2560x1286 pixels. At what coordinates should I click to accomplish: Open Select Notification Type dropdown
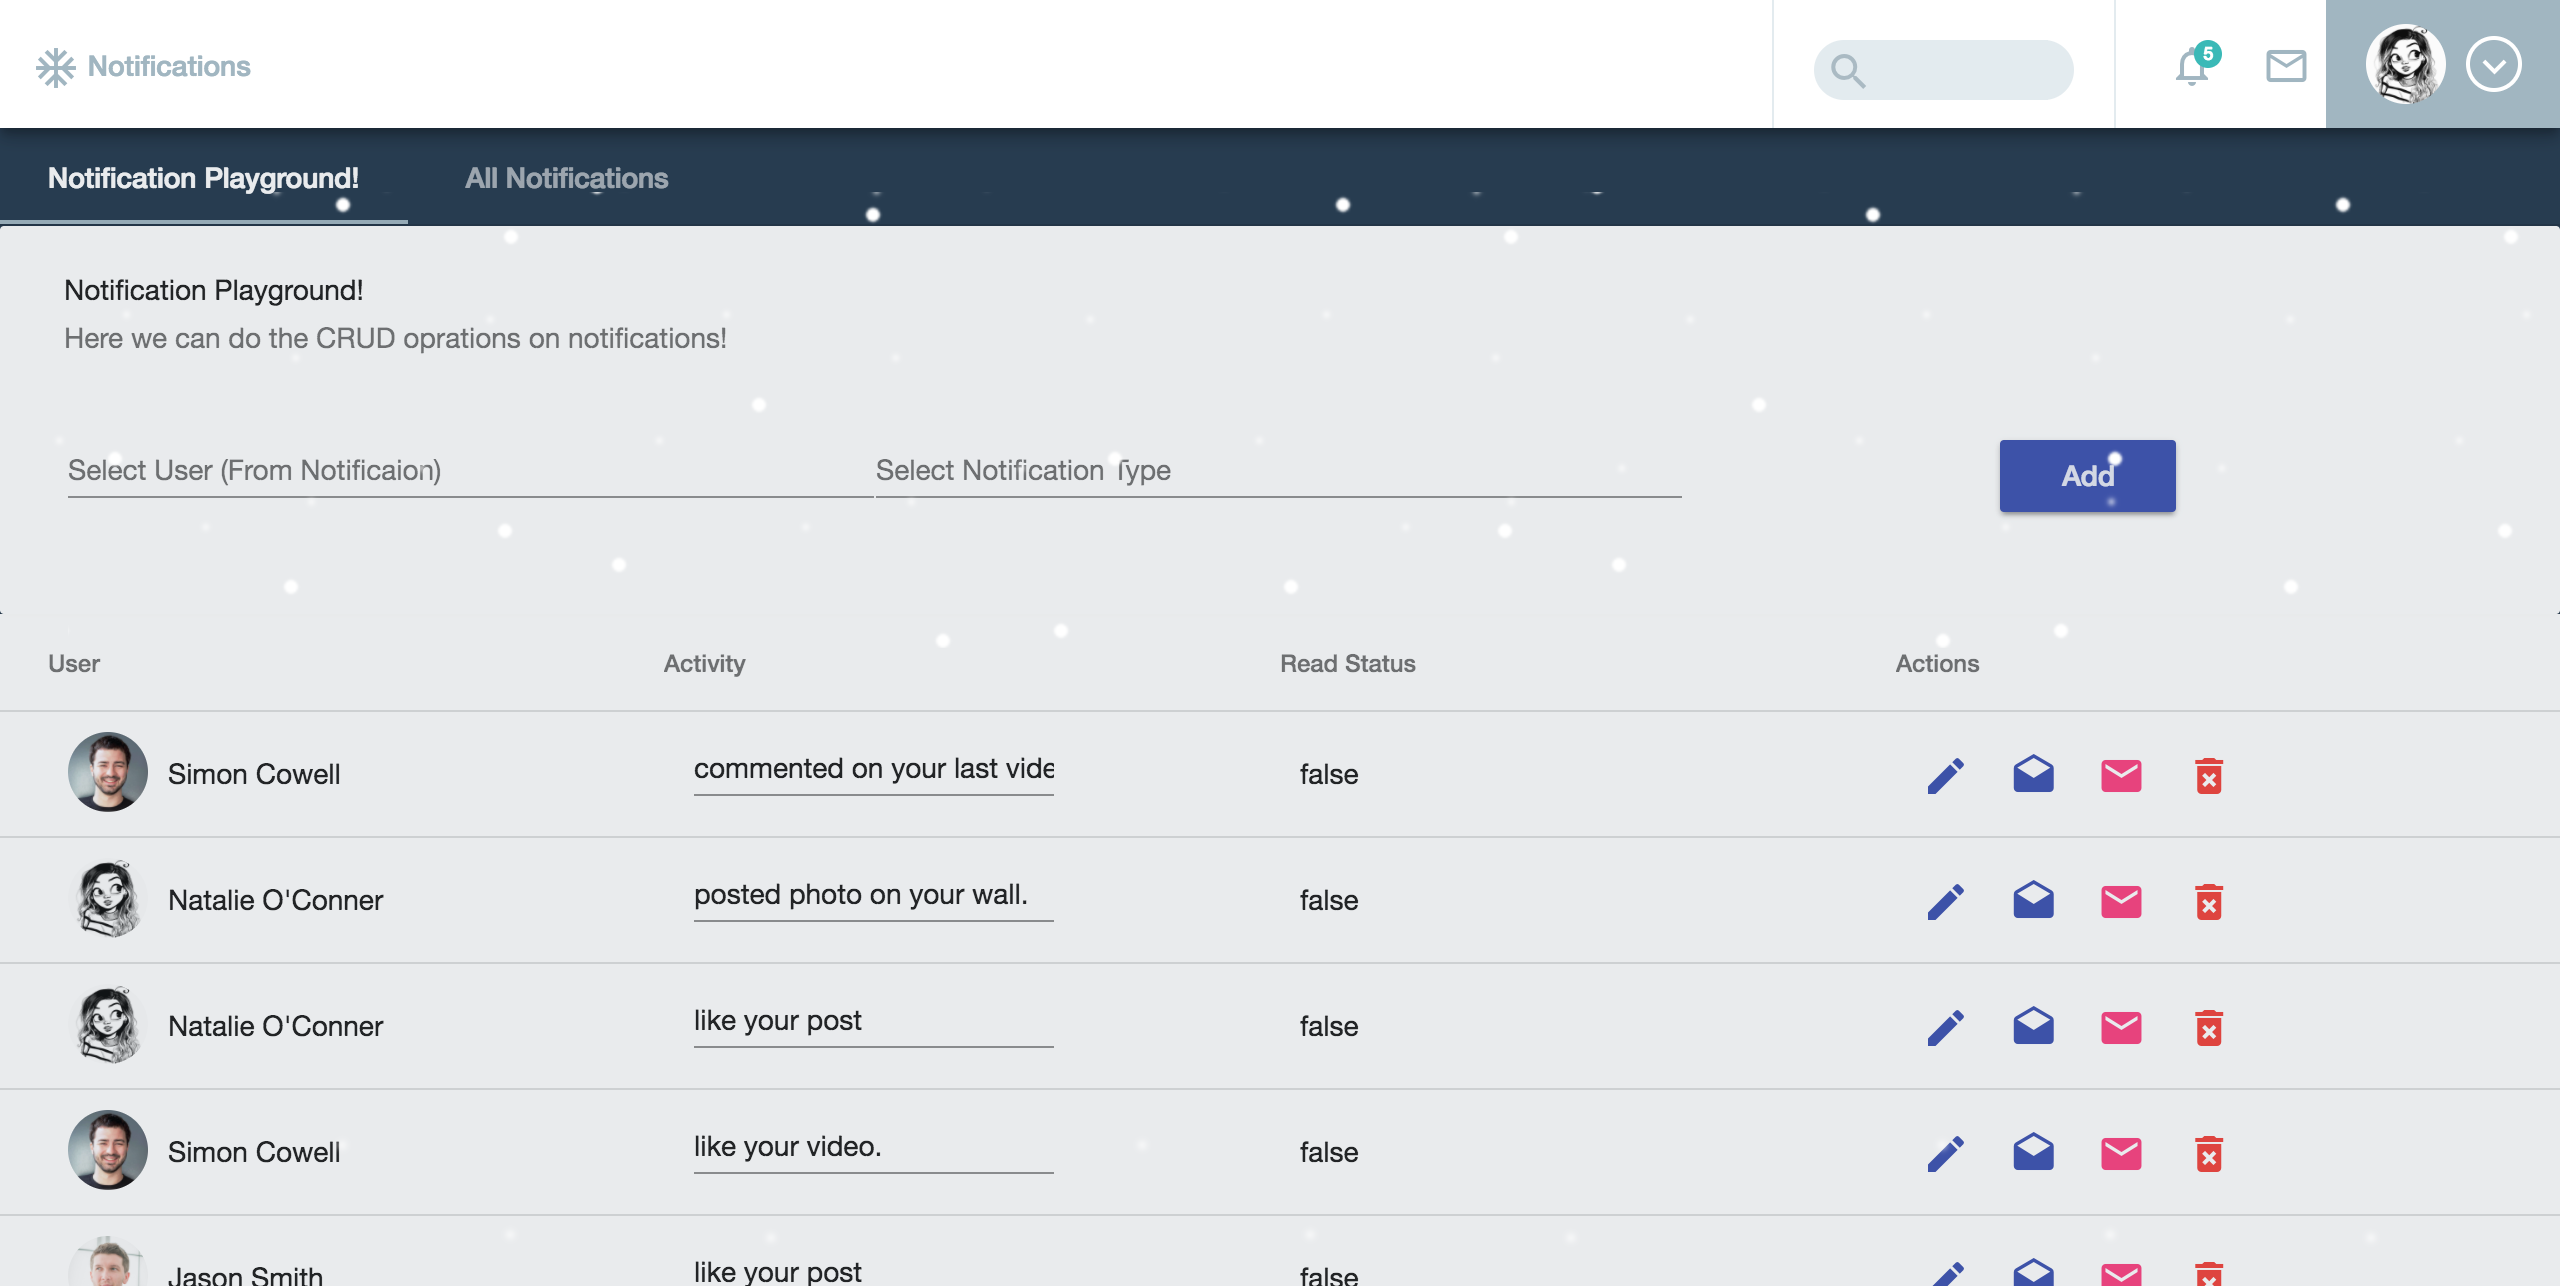tap(1277, 471)
